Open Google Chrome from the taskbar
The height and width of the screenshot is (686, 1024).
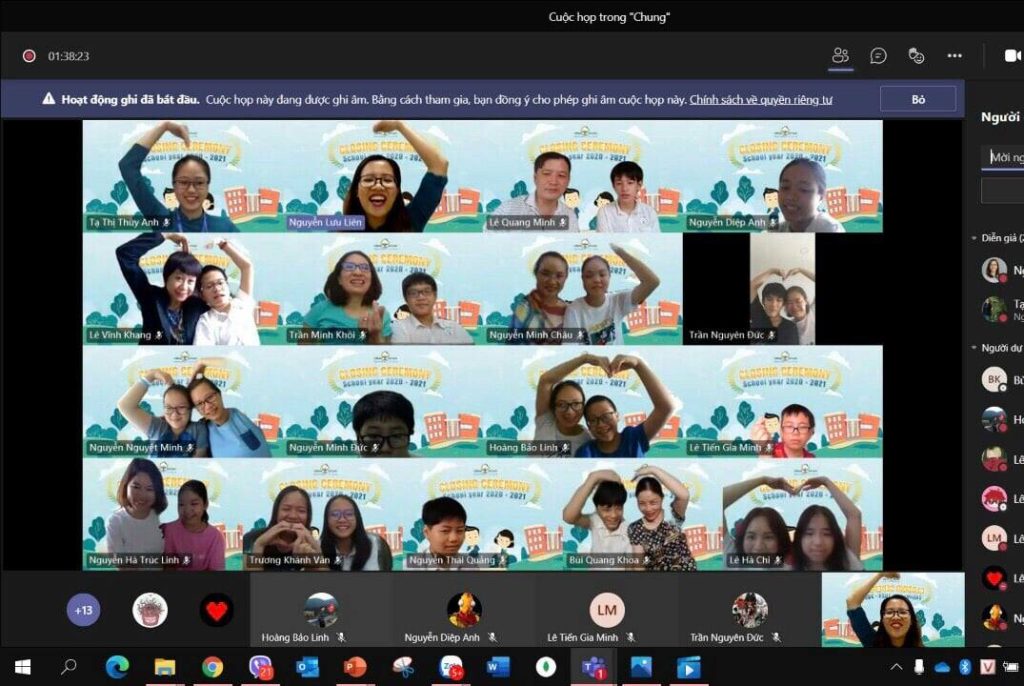(x=212, y=667)
